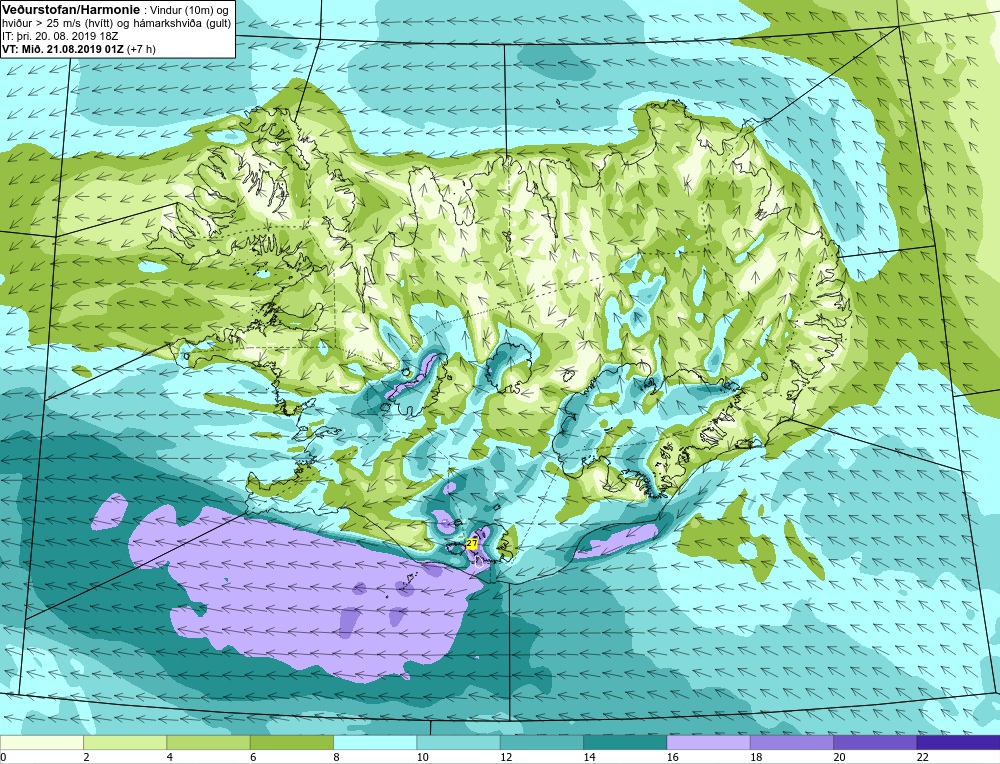1000x764 pixels.
Task: Click legend scale label 4
Action: tap(170, 757)
